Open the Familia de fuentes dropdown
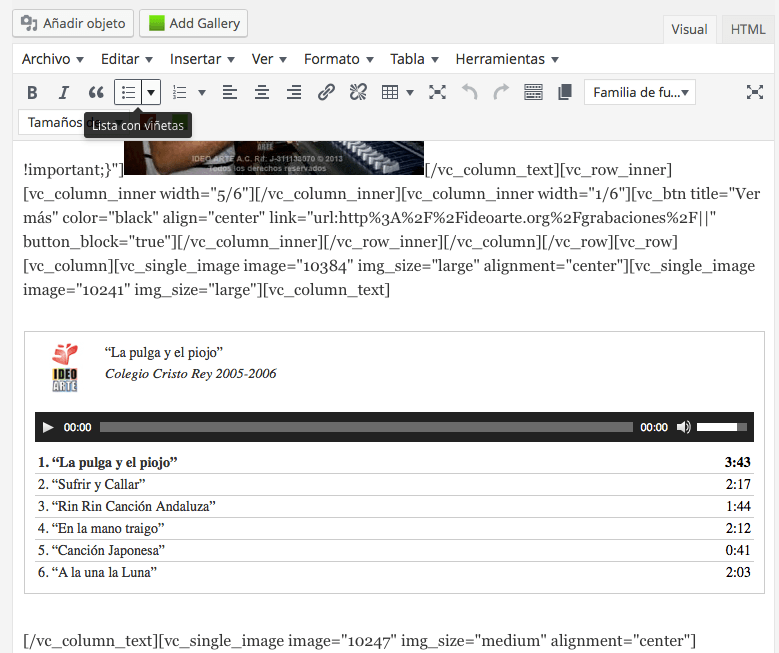Viewport: 779px width, 653px height. (x=640, y=92)
